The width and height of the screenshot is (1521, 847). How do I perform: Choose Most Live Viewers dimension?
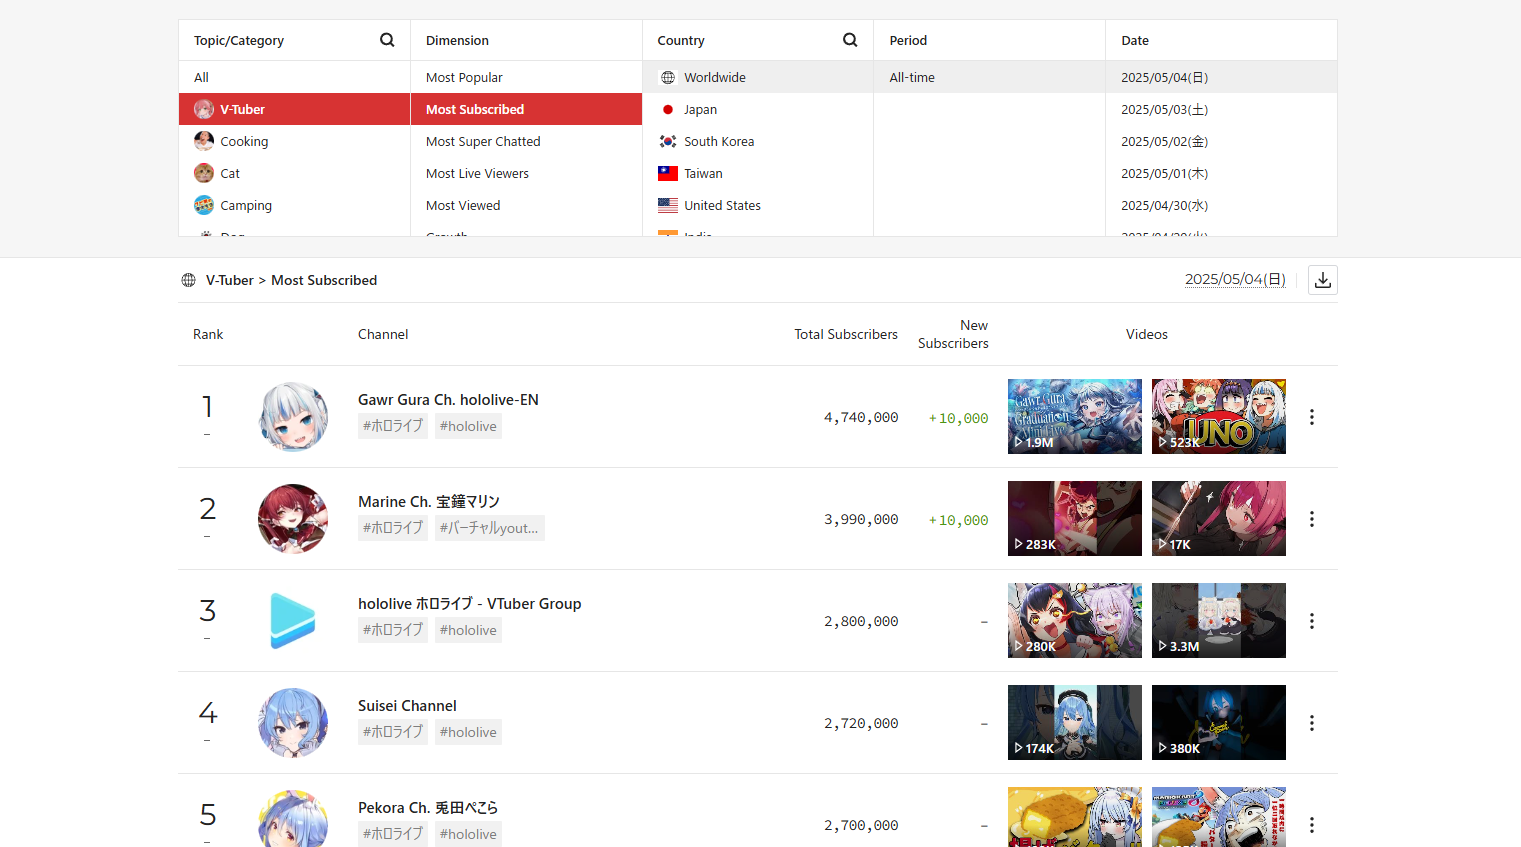coord(526,173)
